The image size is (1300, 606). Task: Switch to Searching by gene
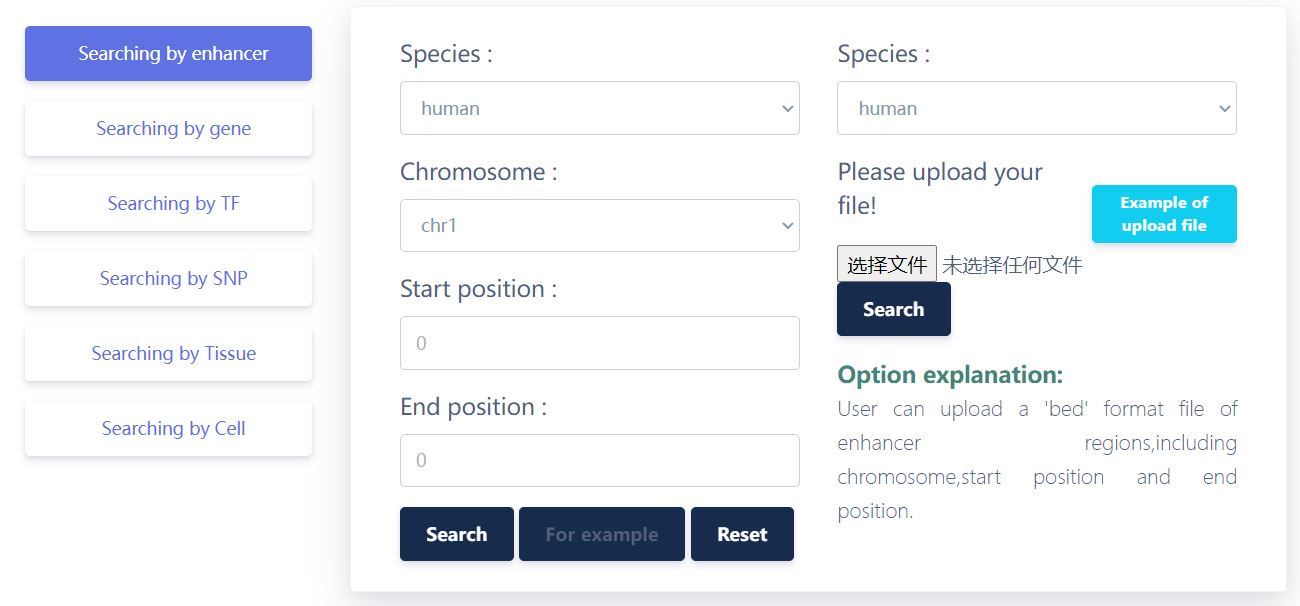[168, 129]
